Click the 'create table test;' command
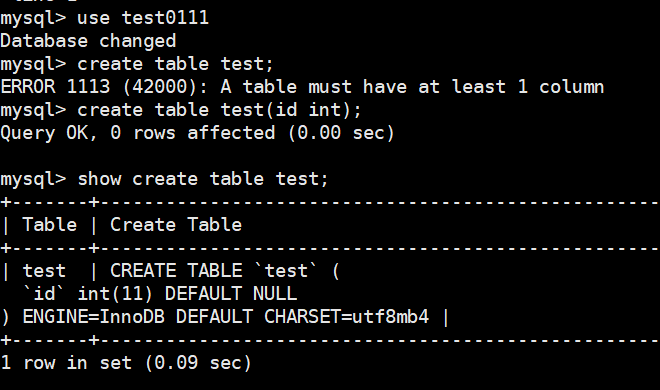This screenshot has height=390, width=660. click(176, 64)
